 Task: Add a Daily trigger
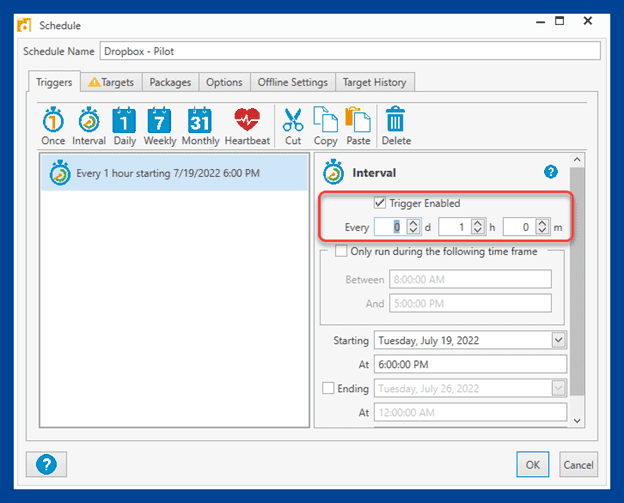[x=125, y=126]
